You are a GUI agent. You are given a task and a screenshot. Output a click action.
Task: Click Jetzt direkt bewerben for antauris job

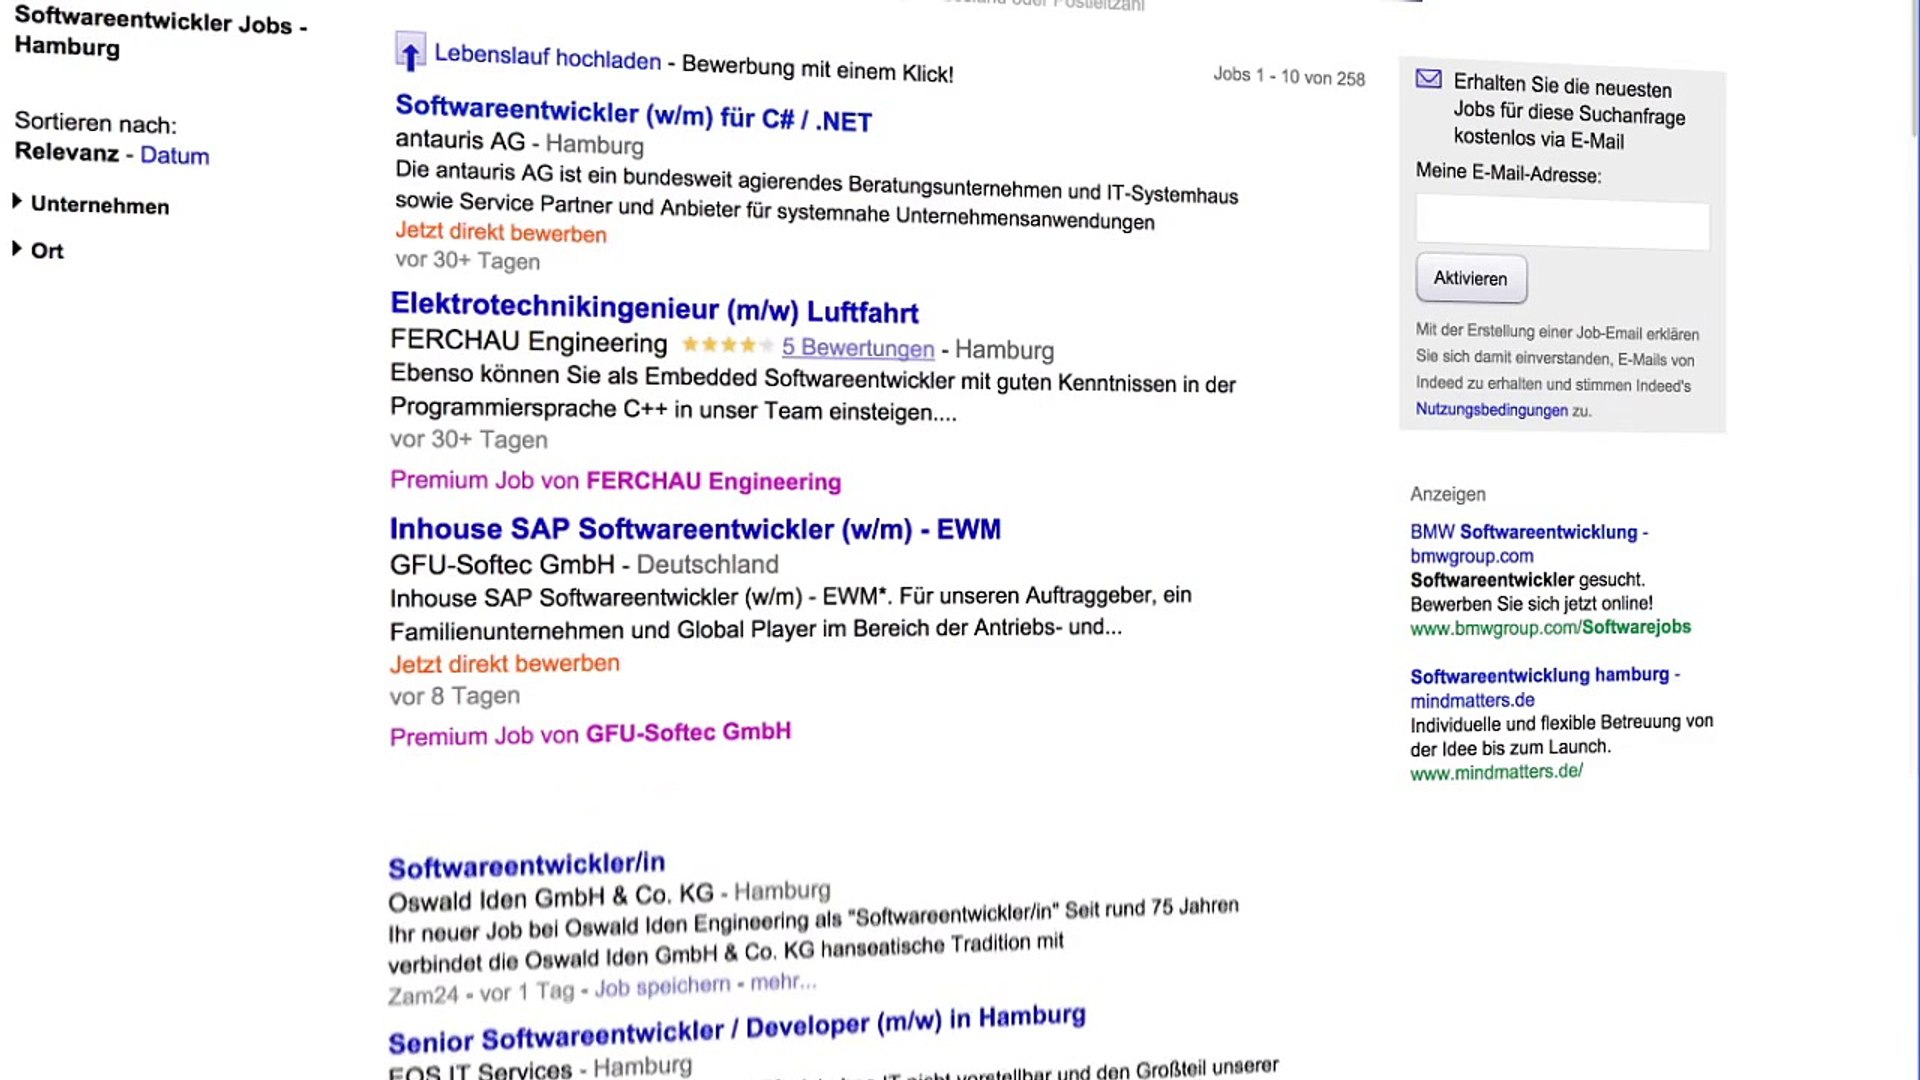pyautogui.click(x=500, y=232)
